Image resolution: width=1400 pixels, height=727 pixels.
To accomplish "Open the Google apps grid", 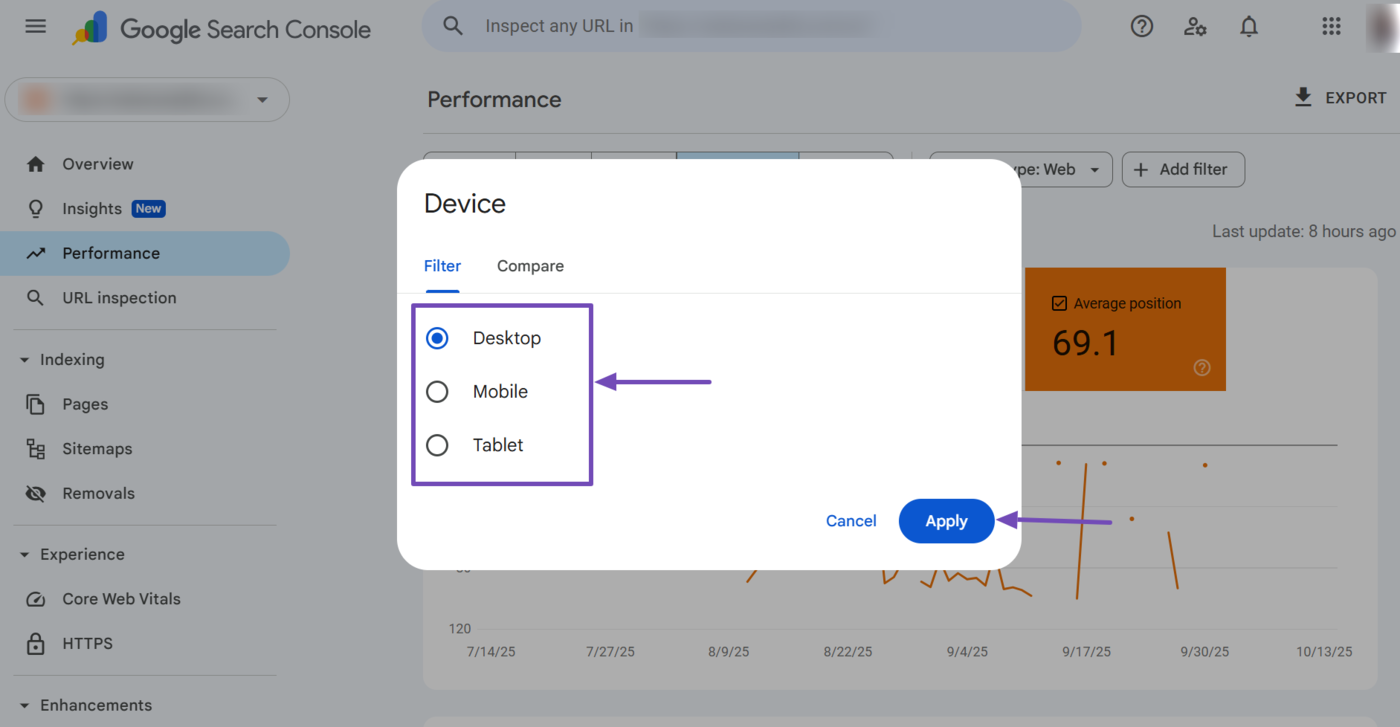I will pyautogui.click(x=1331, y=27).
